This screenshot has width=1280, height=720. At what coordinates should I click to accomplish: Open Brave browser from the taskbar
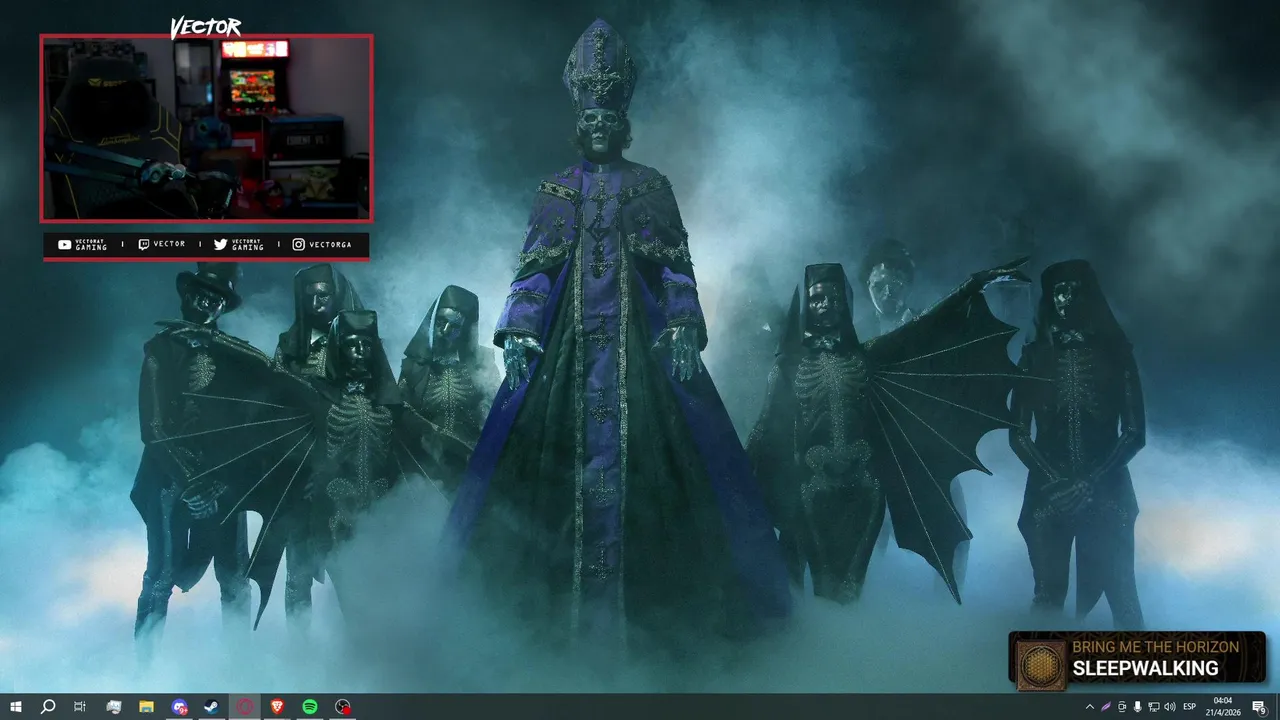277,707
